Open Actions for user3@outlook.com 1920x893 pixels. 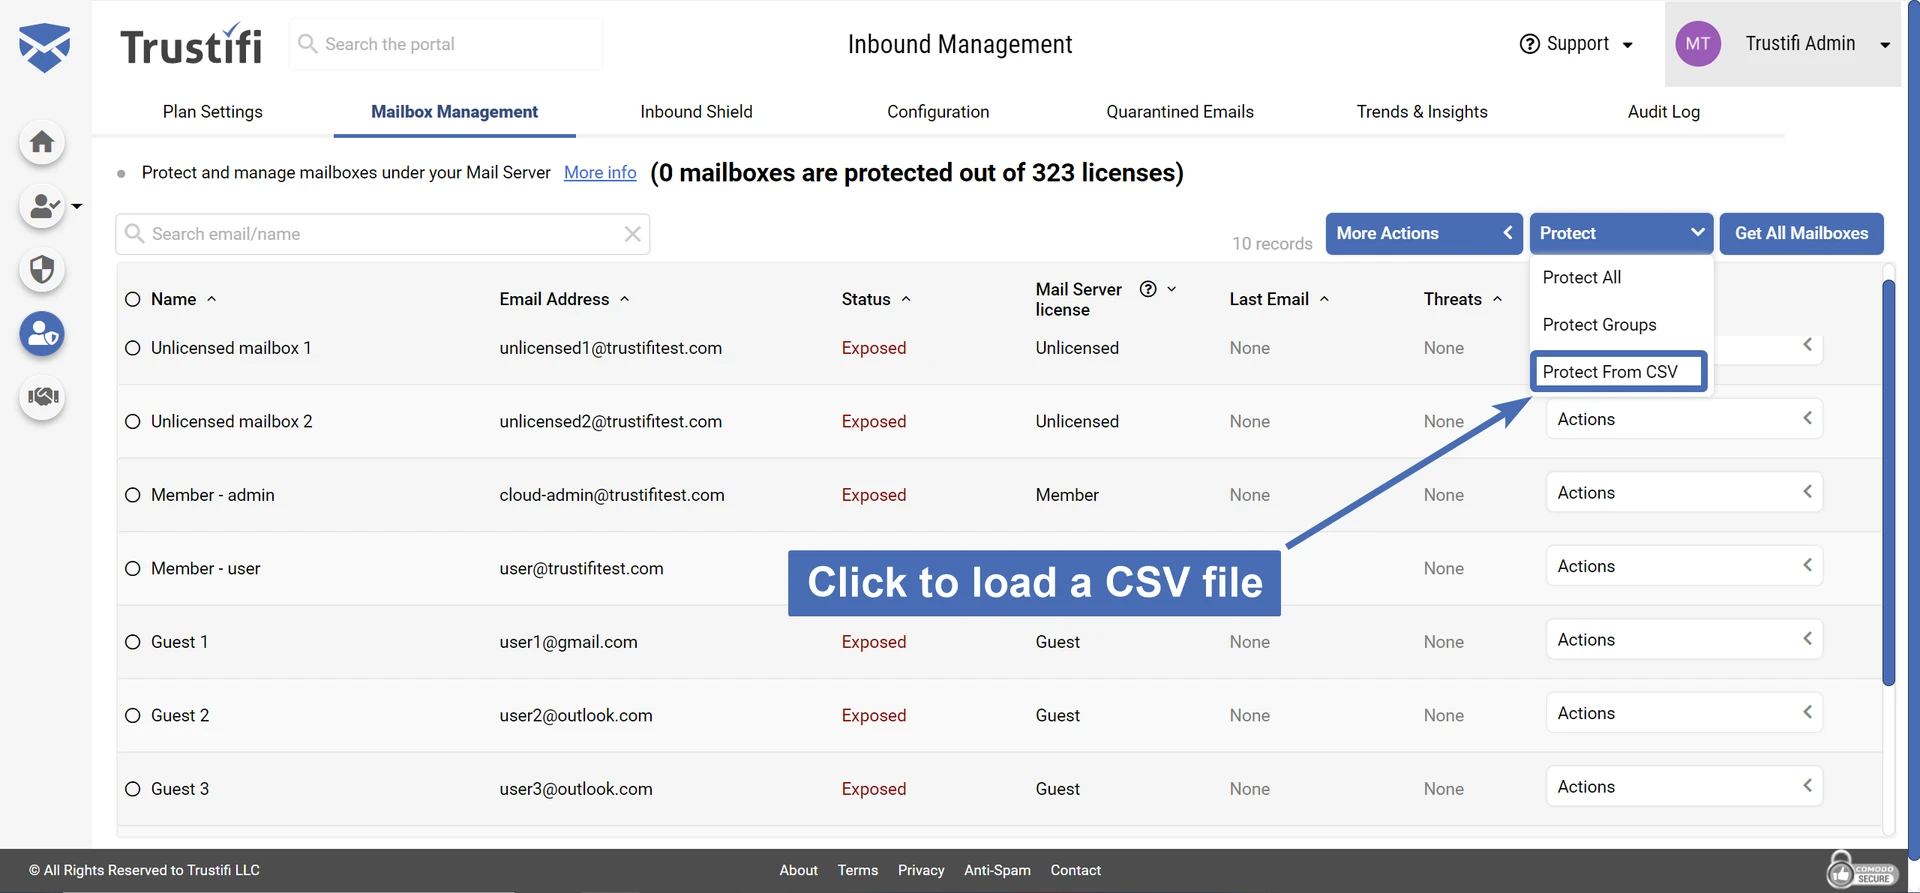(1684, 786)
